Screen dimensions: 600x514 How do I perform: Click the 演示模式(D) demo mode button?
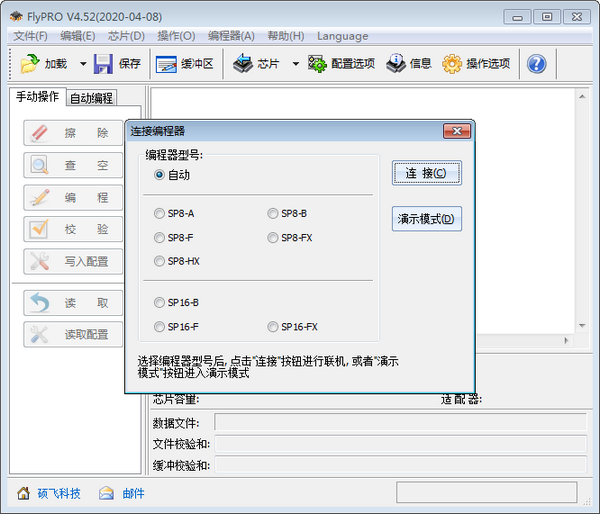tap(427, 219)
